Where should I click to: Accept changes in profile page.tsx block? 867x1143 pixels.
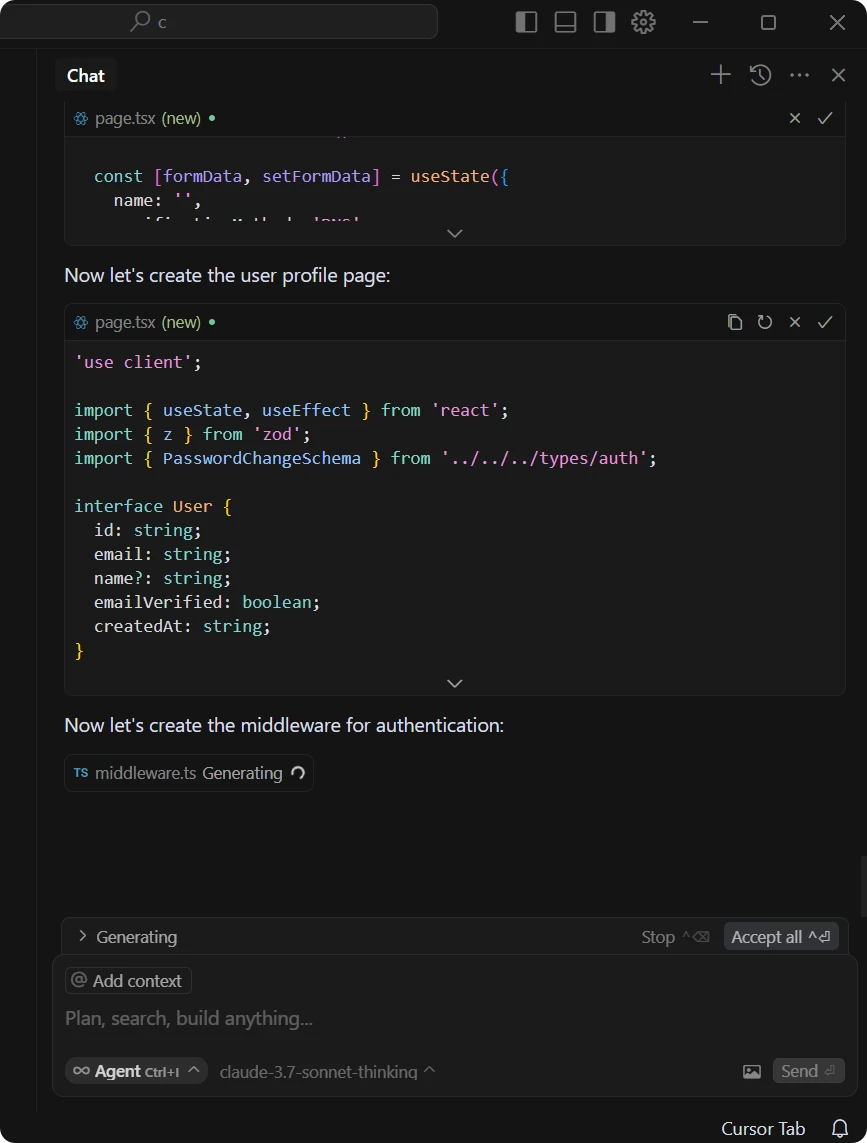[x=825, y=322]
